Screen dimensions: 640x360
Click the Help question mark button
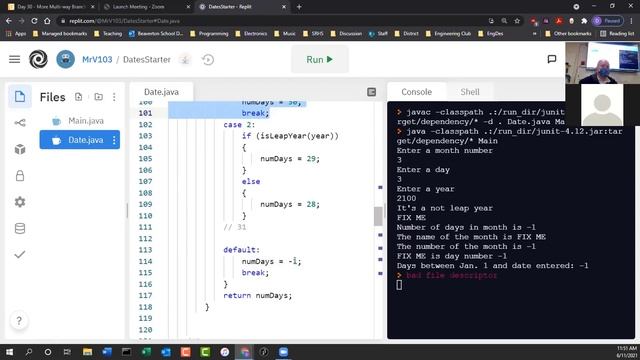click(19, 321)
